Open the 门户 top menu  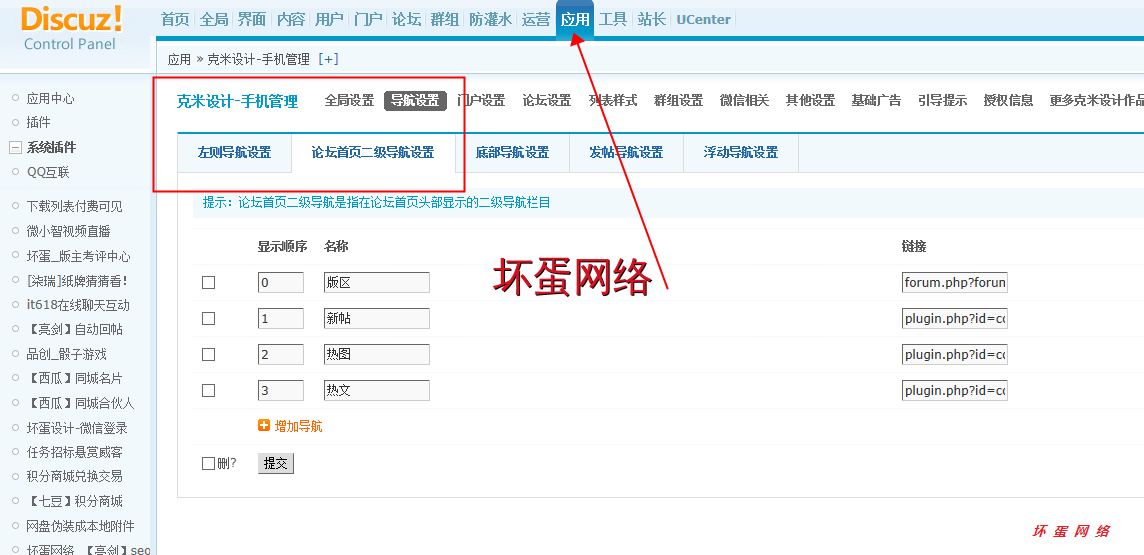pyautogui.click(x=368, y=20)
